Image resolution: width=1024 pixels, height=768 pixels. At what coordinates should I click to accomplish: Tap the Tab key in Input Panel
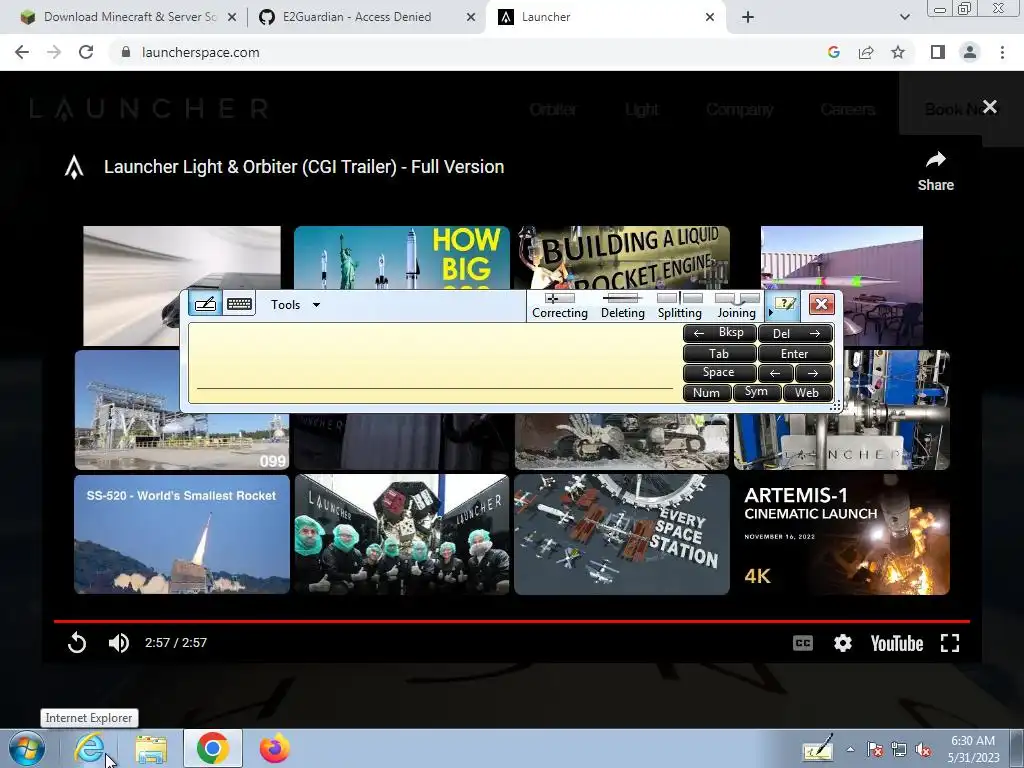coord(719,353)
